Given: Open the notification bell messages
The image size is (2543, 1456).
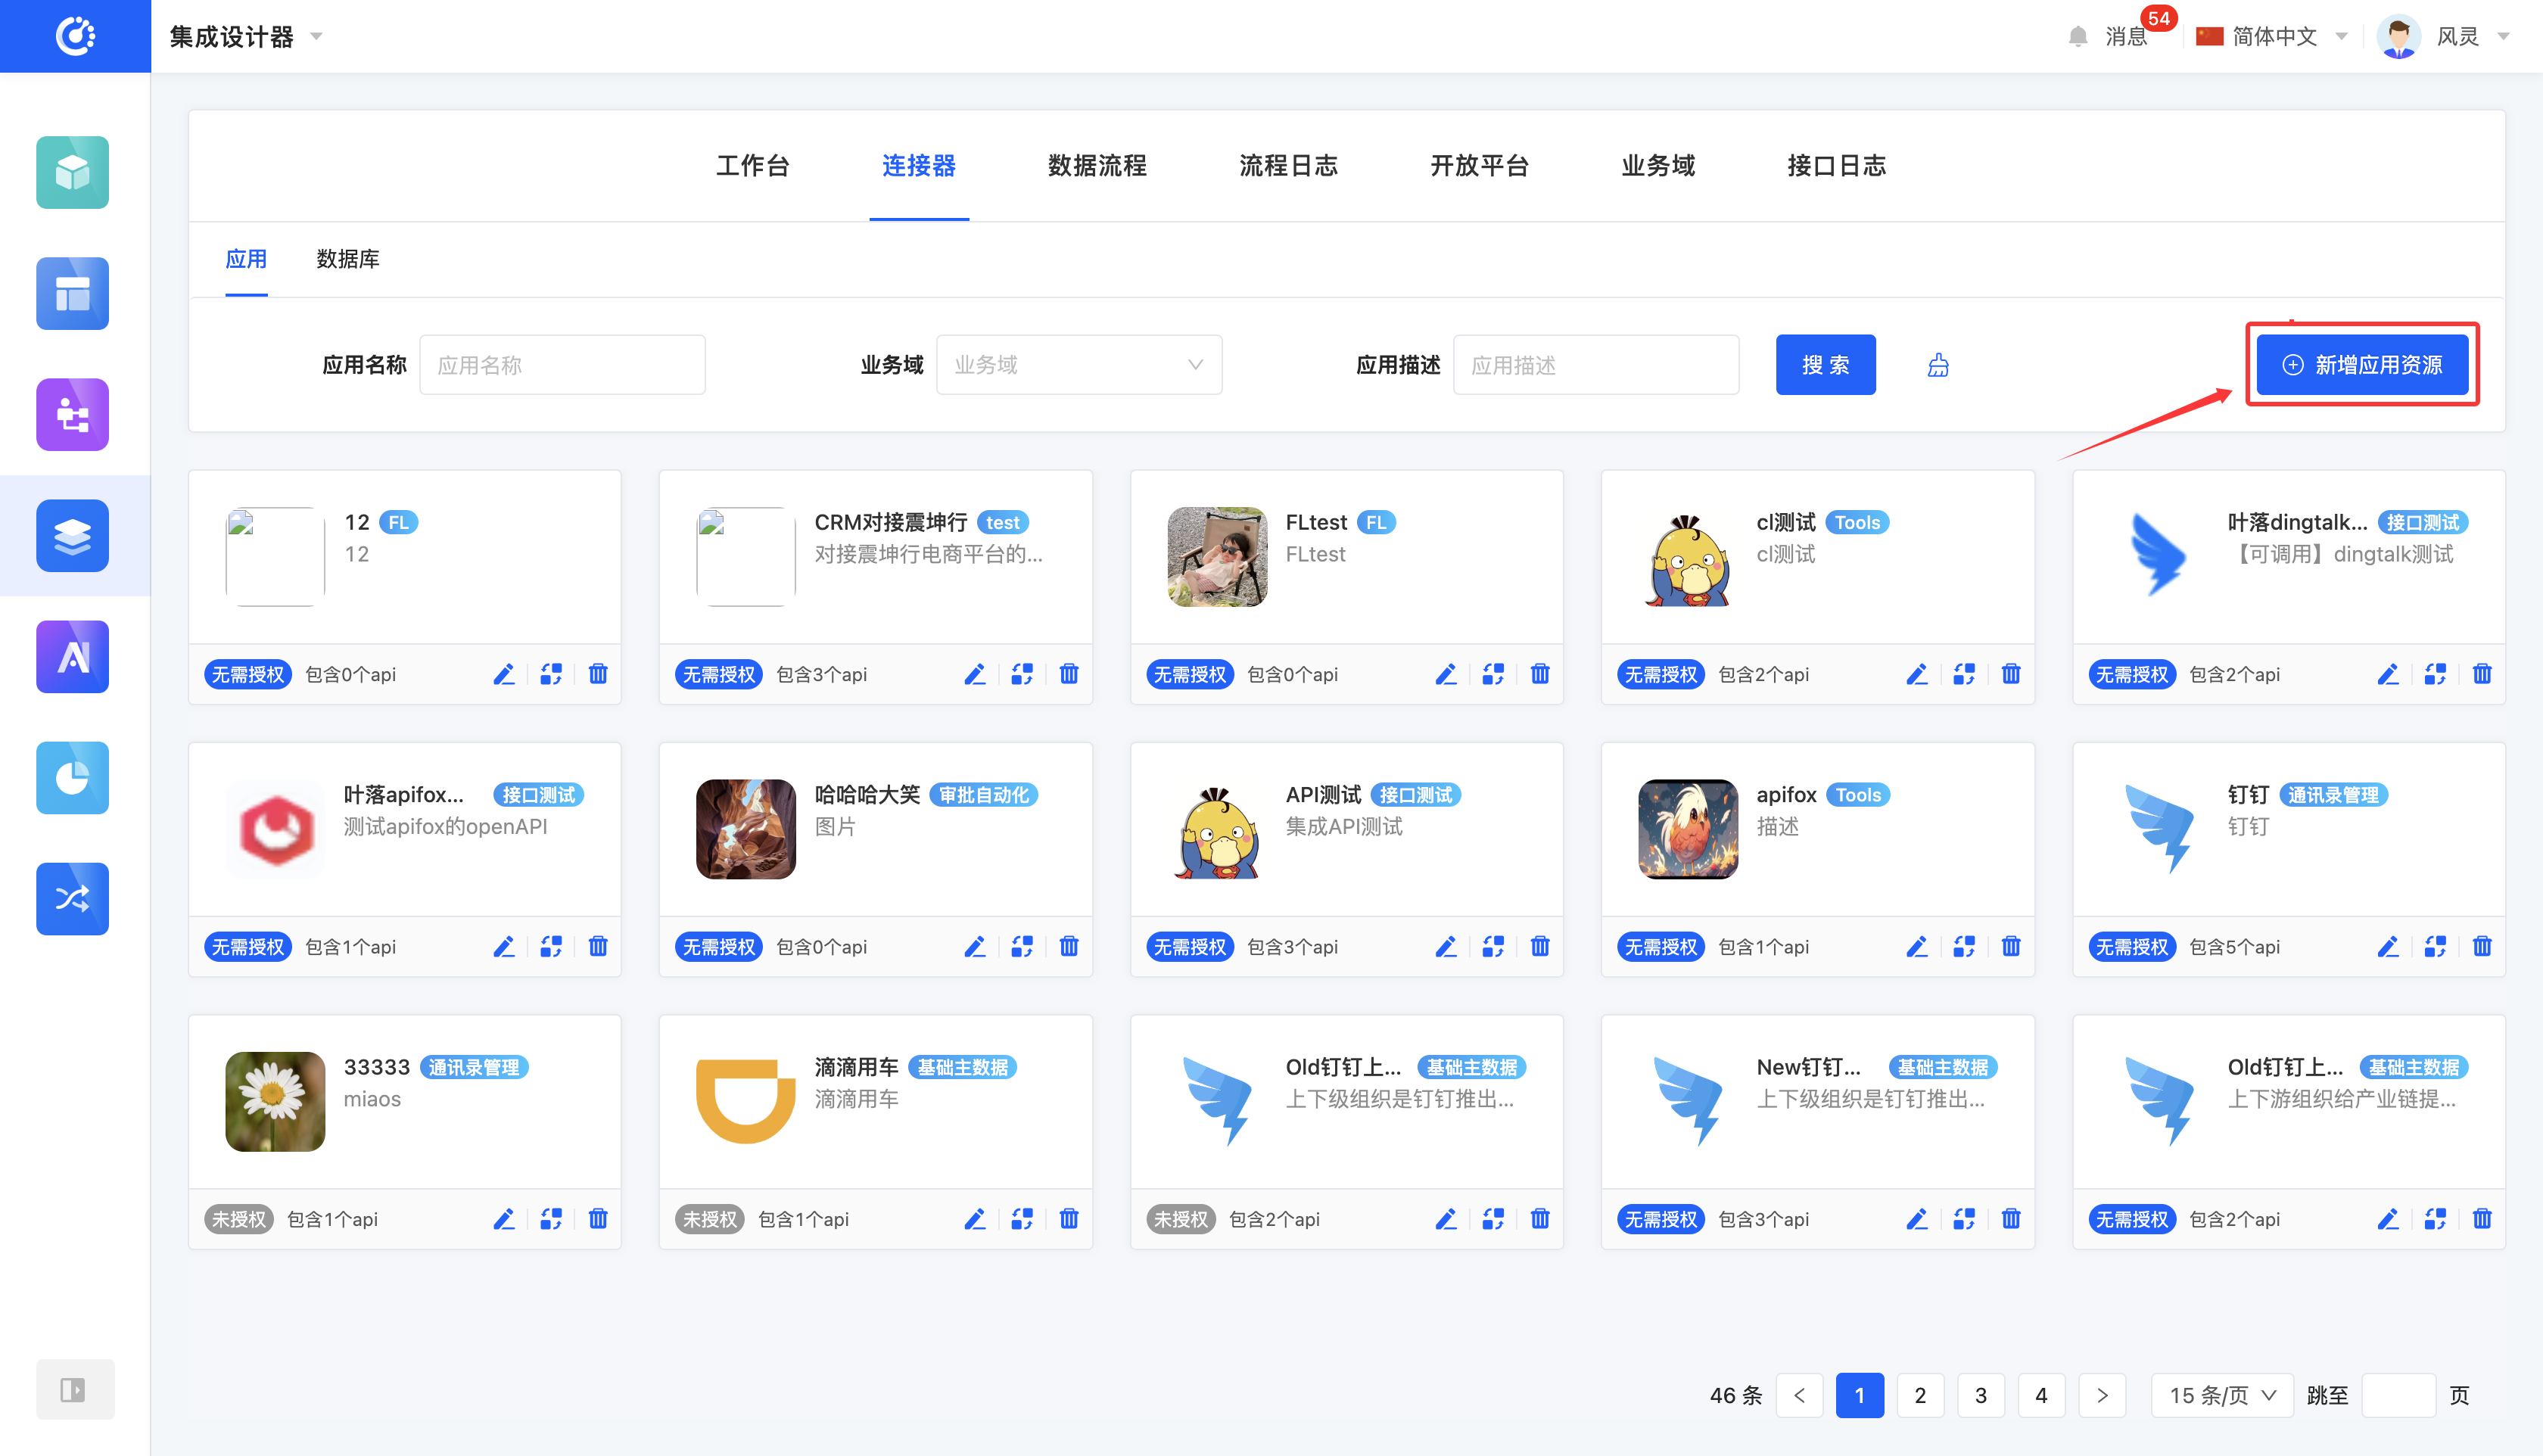Looking at the screenshot, I should (x=2078, y=37).
